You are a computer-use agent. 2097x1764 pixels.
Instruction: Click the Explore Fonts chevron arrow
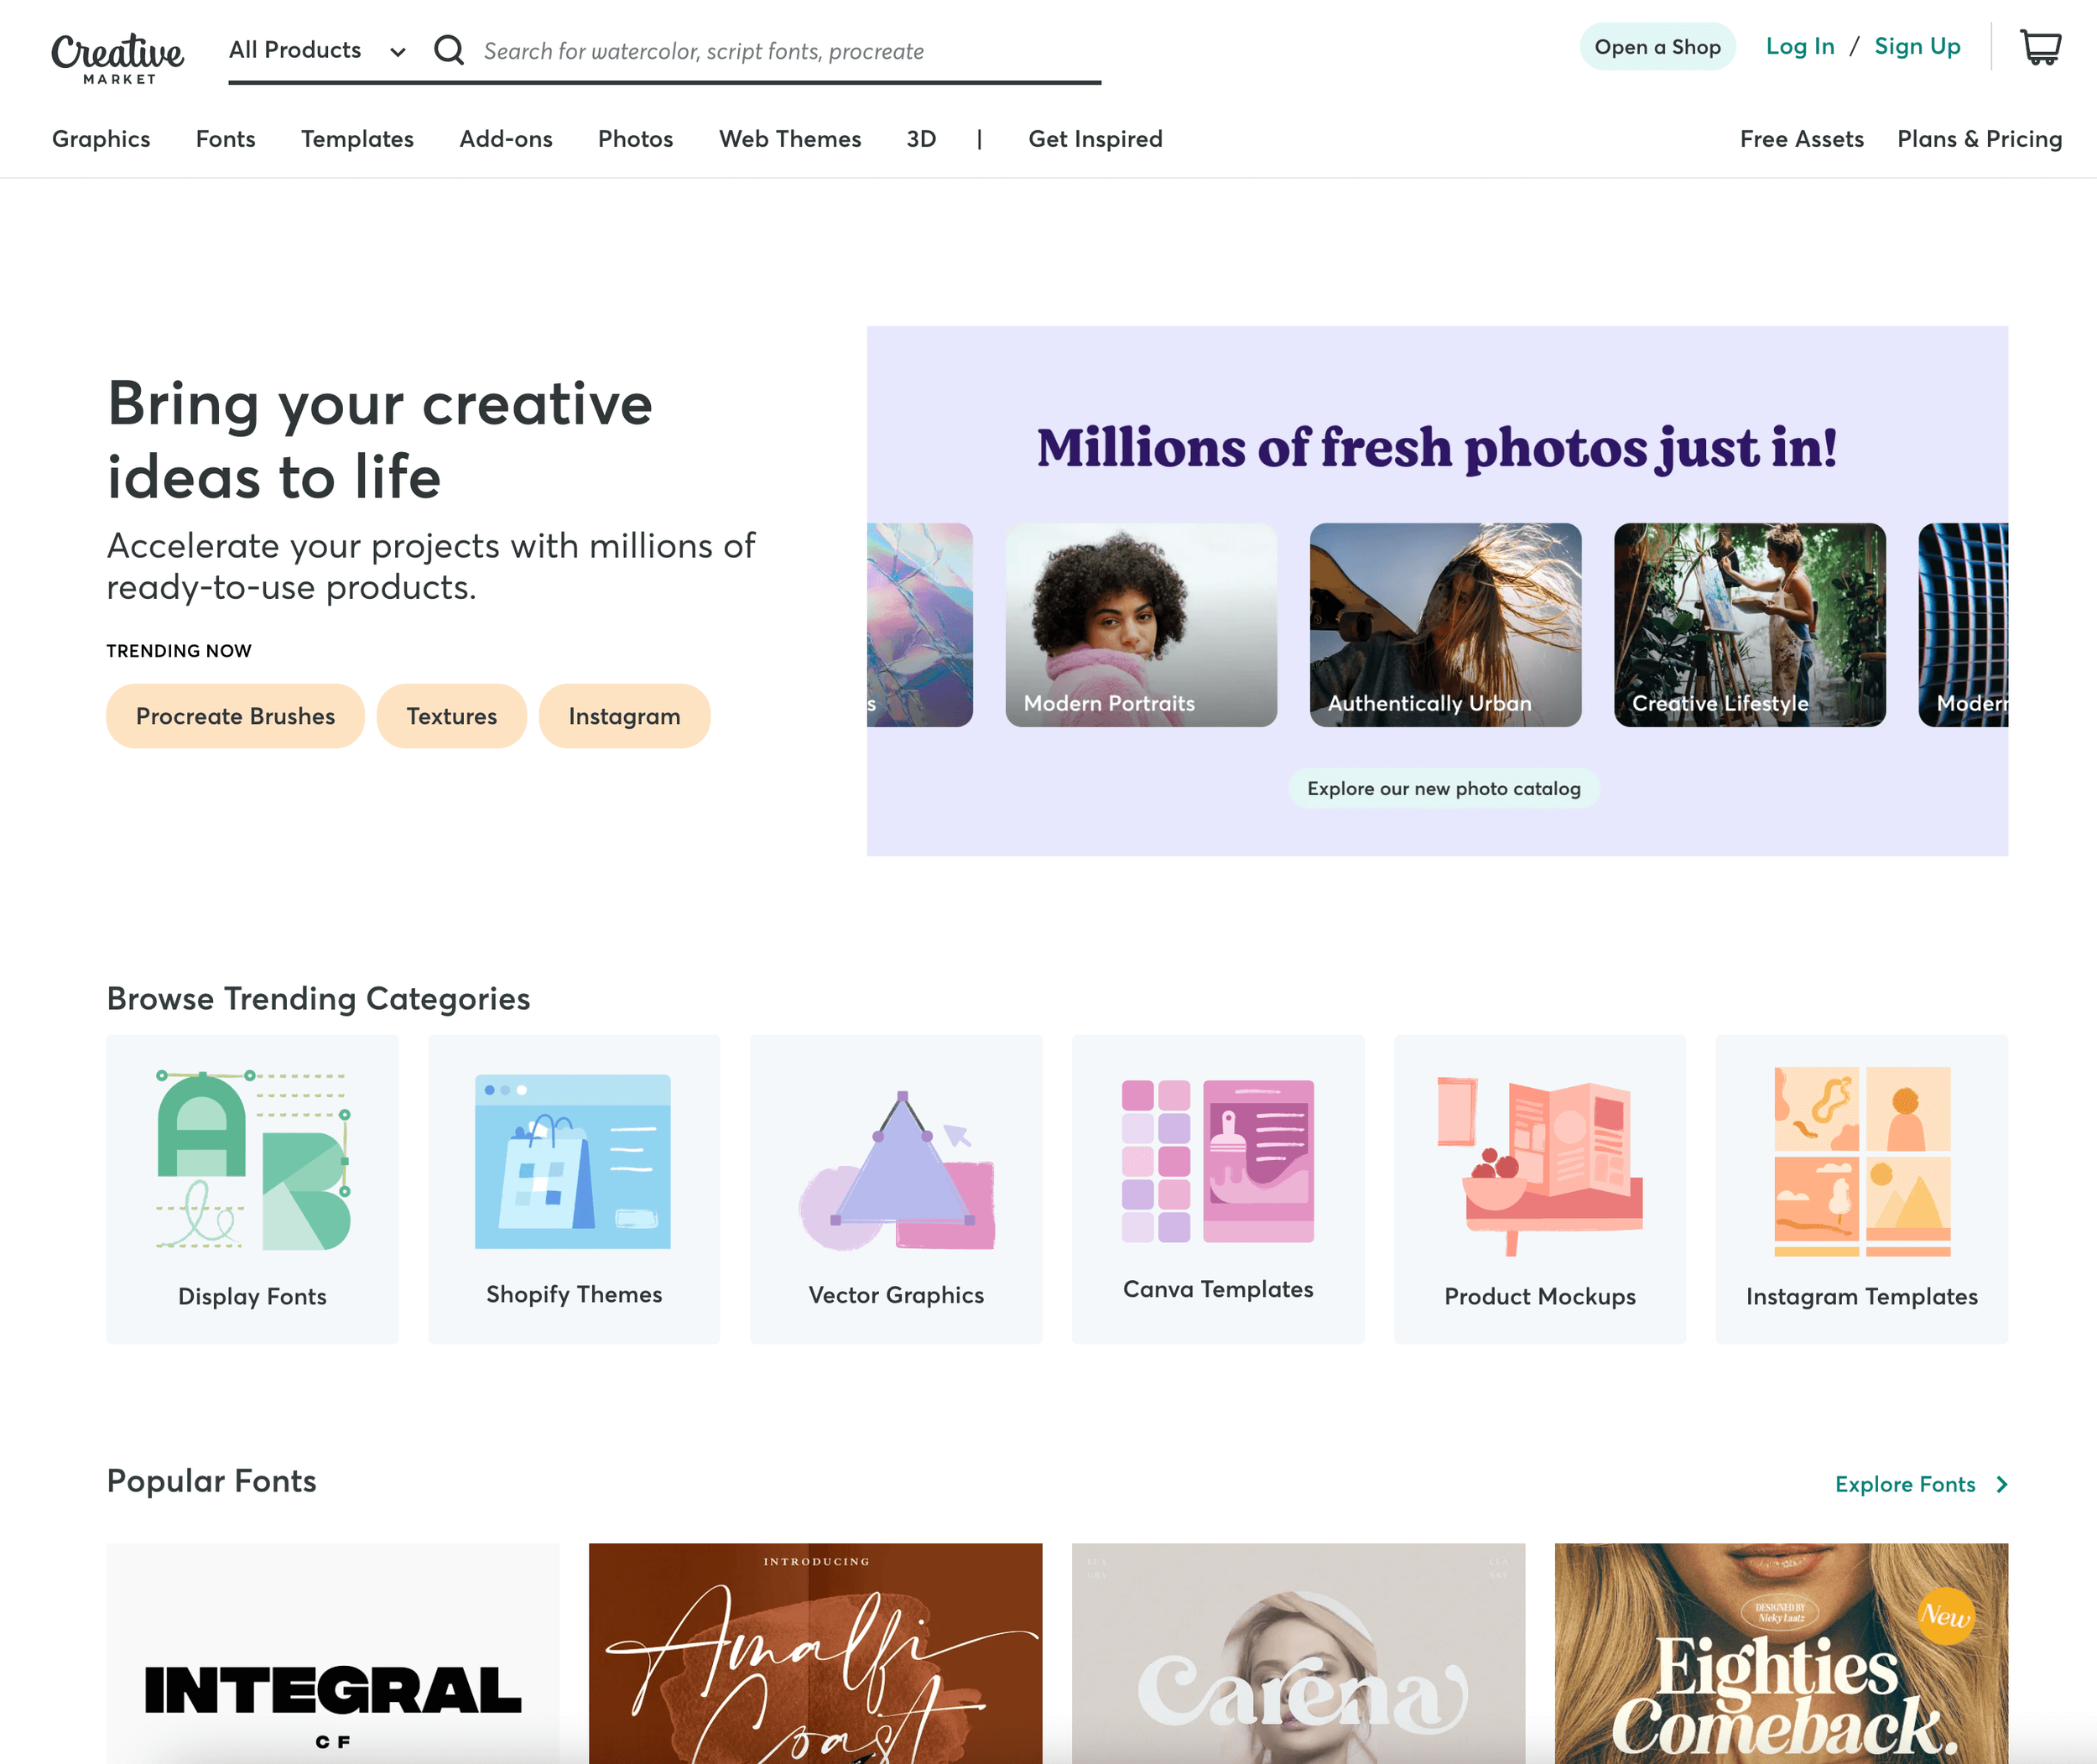tap(2002, 1484)
